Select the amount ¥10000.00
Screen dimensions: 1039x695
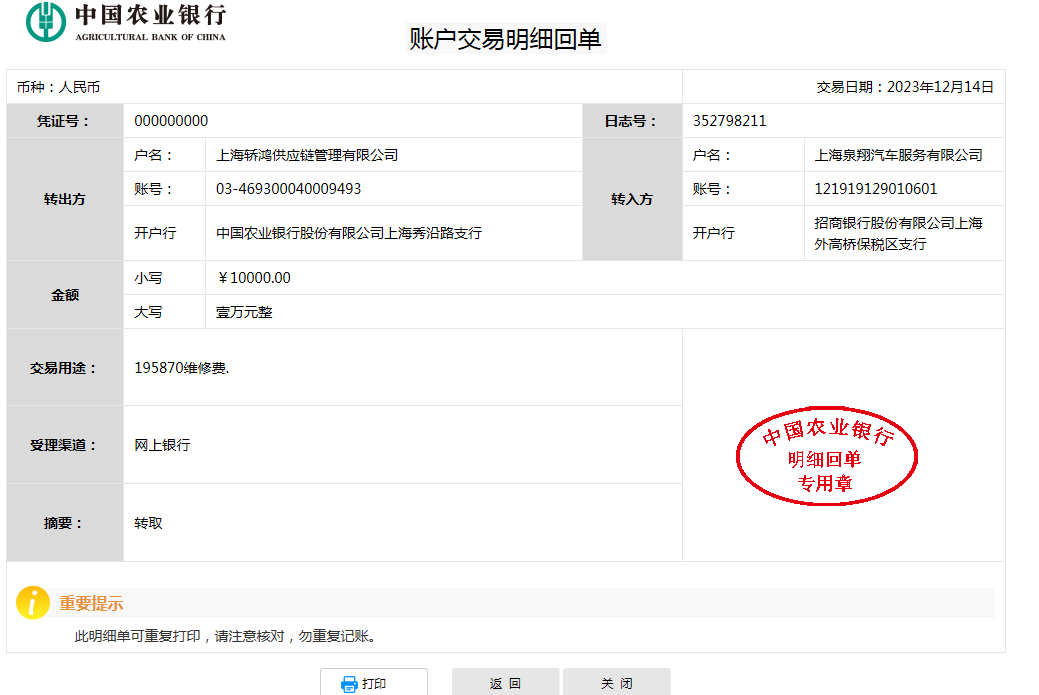coord(254,278)
